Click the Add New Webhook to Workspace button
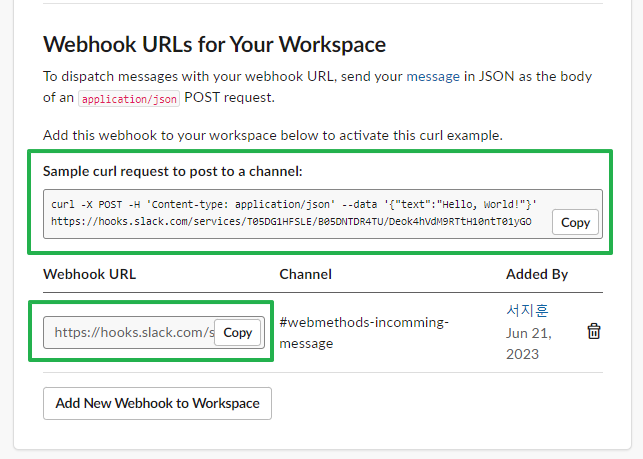643x459 pixels. (157, 403)
